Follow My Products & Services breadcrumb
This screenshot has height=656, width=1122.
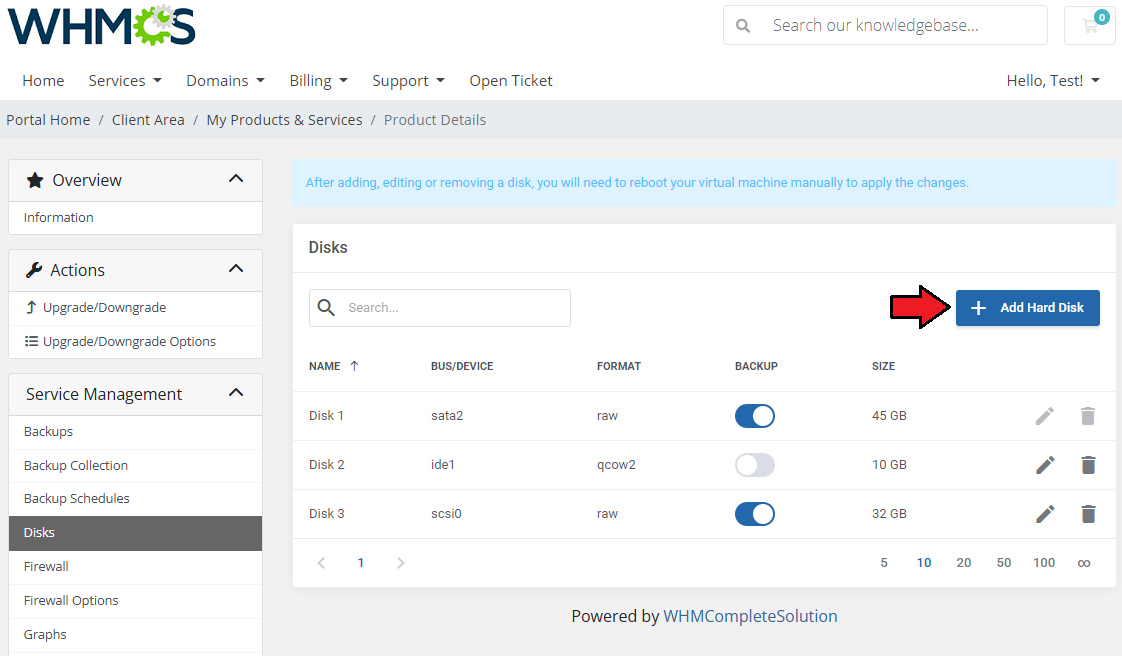(x=284, y=120)
